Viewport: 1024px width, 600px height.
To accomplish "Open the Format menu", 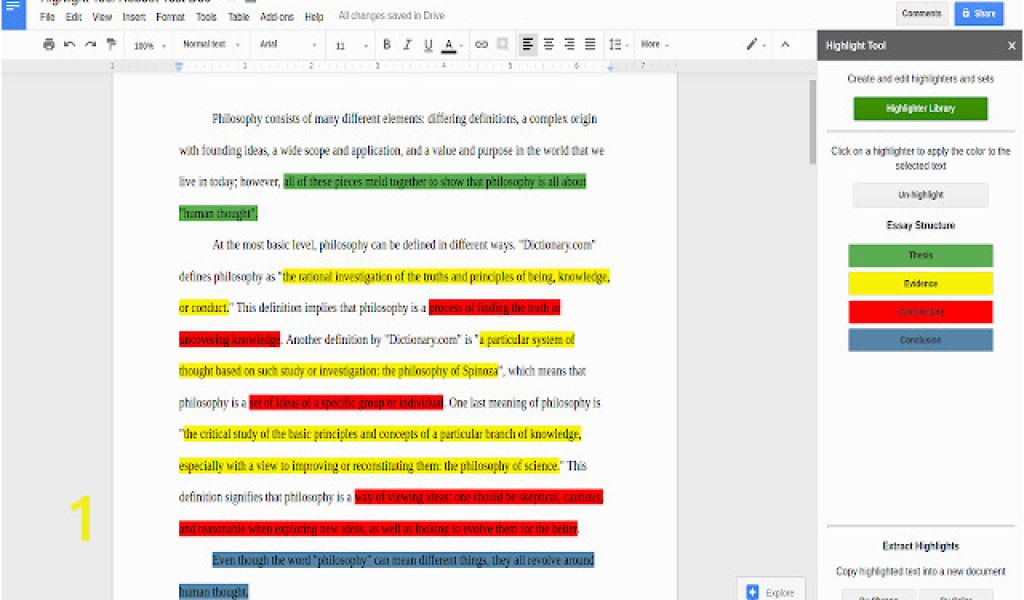I will coord(170,17).
